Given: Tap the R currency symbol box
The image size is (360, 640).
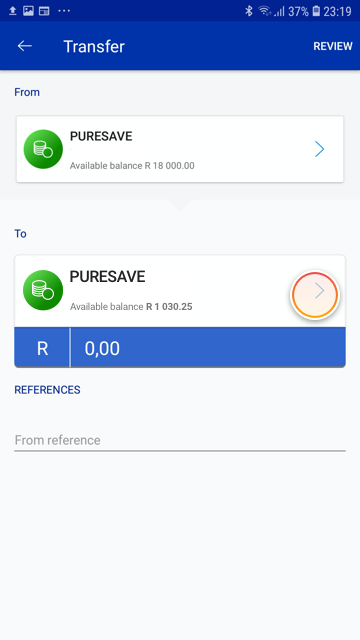Looking at the screenshot, I should coord(42,347).
